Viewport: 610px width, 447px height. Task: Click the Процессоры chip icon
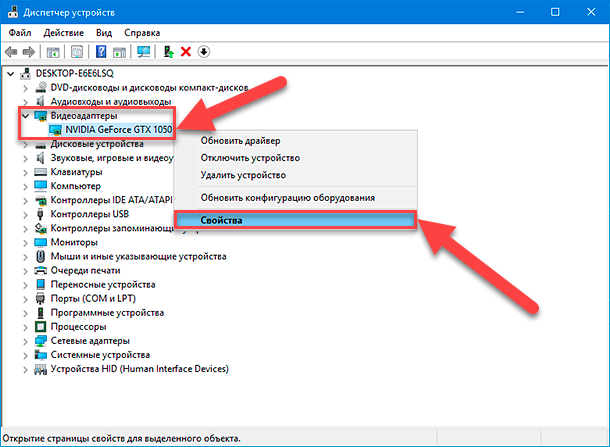coord(40,327)
